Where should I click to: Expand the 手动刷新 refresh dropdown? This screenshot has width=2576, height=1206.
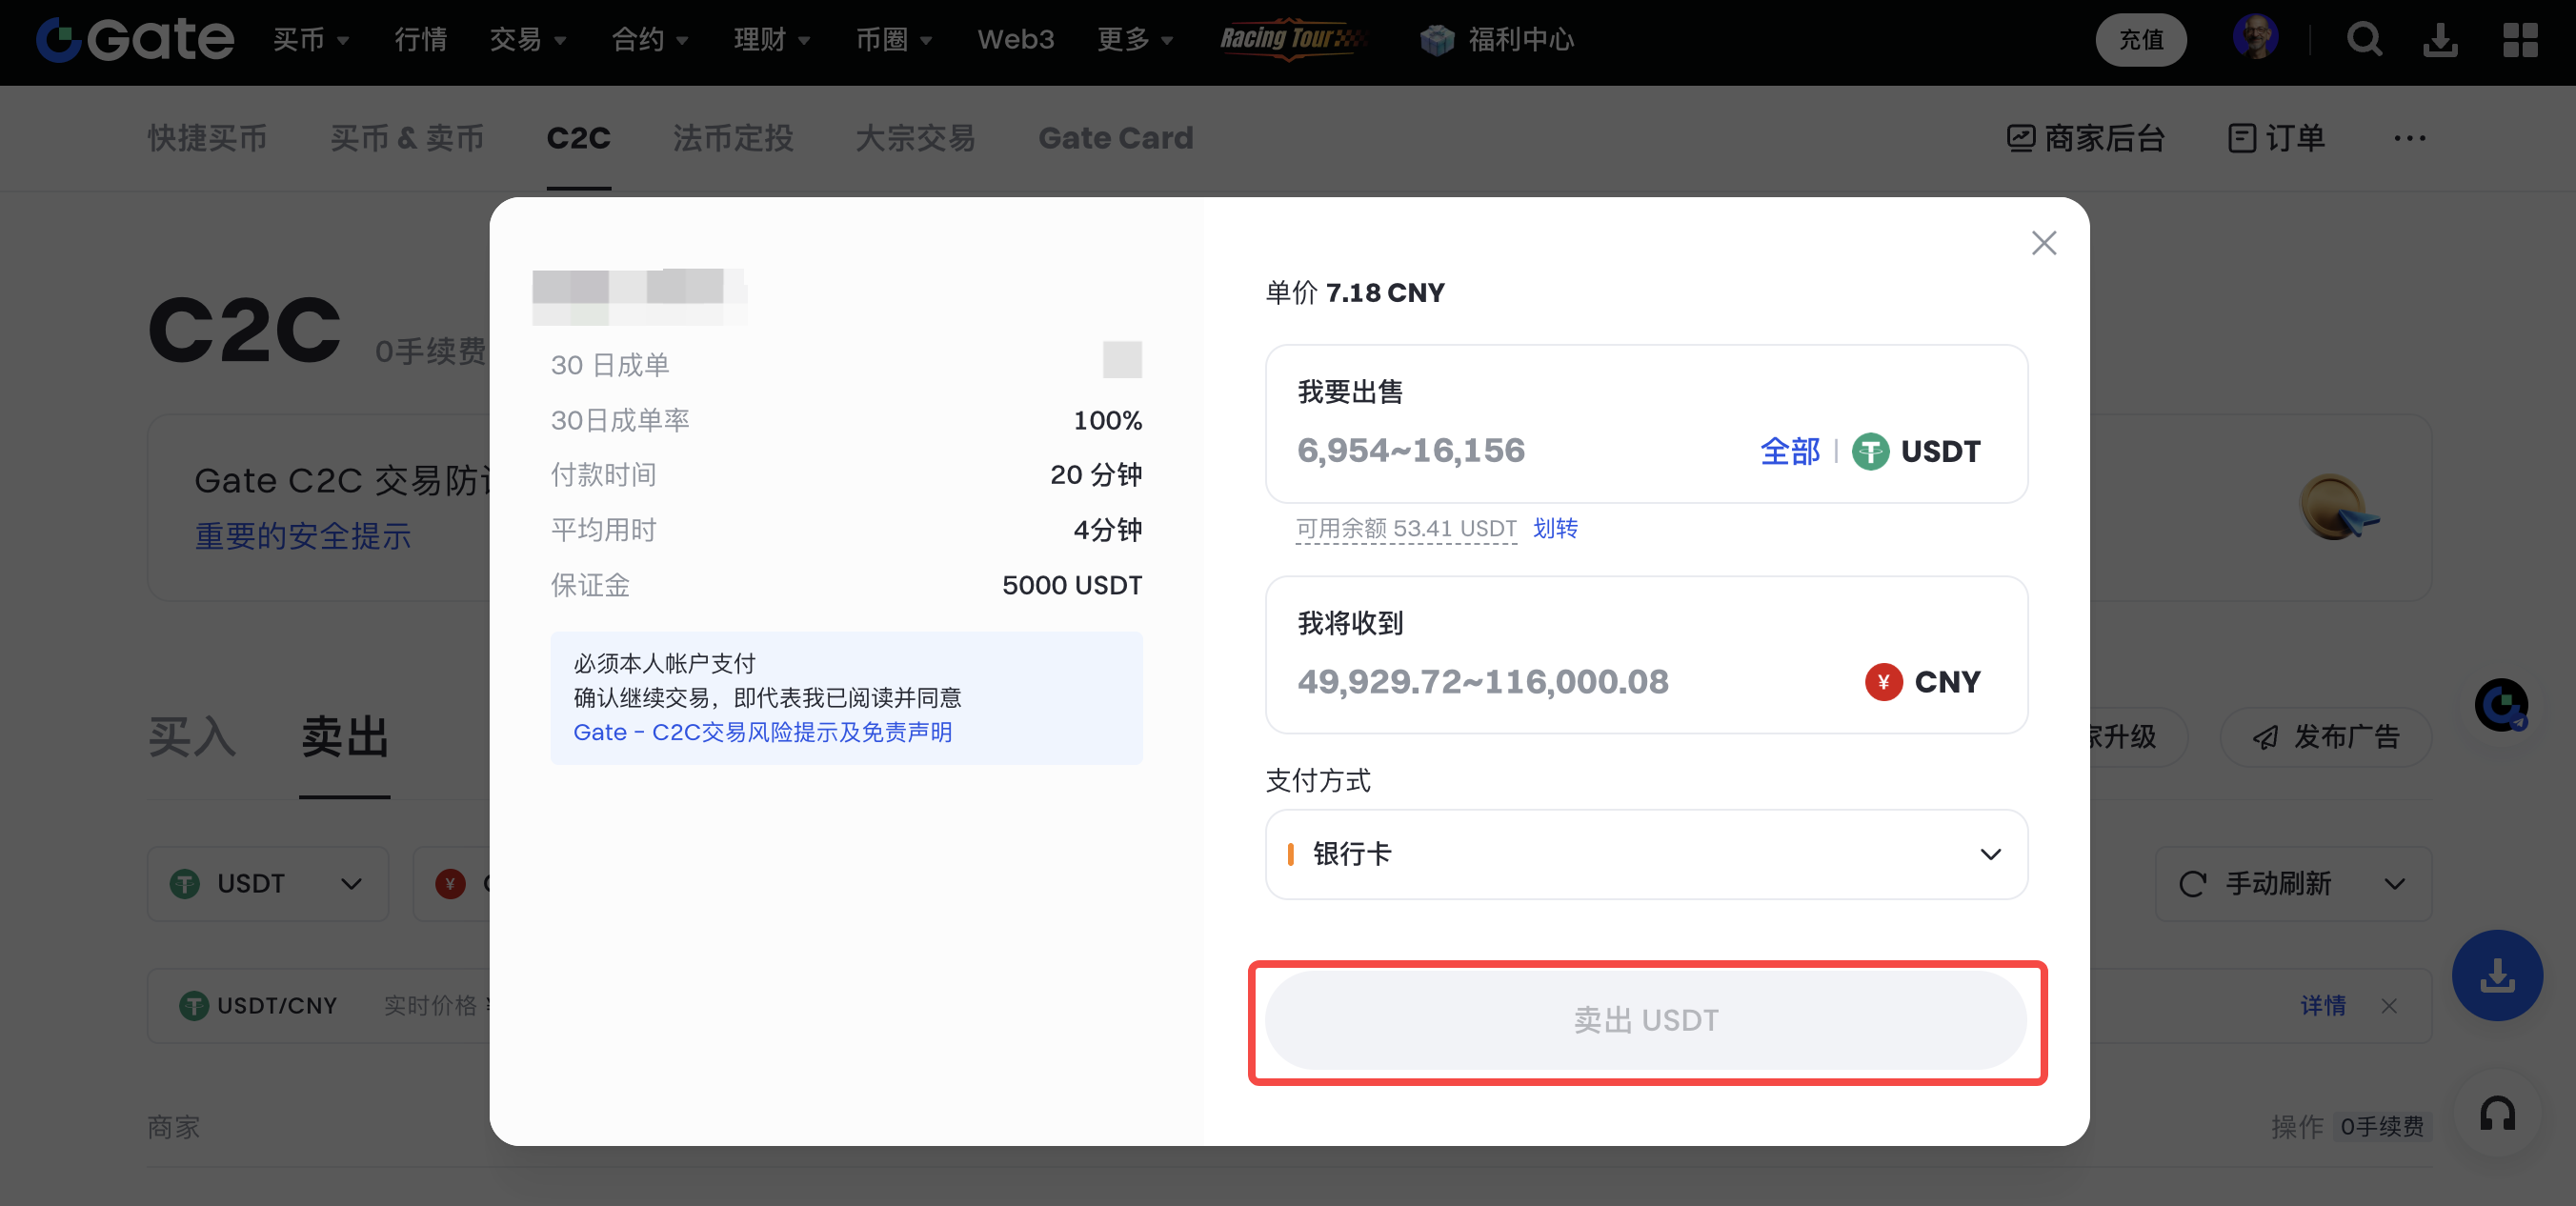2292,884
